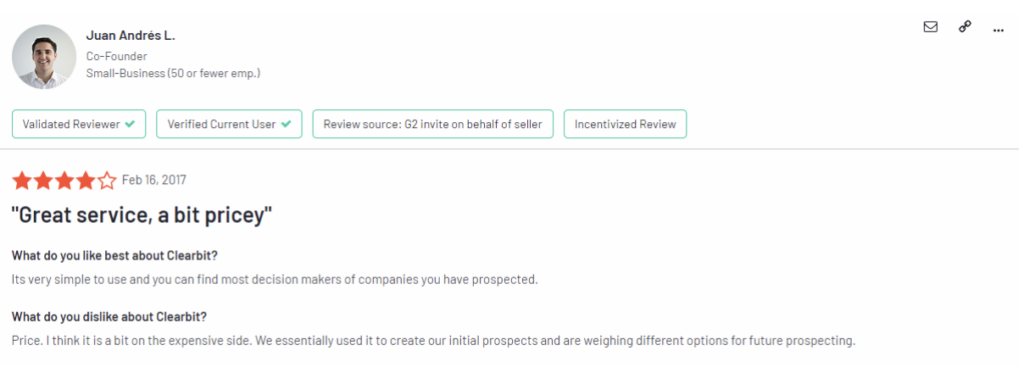1024x373 pixels.
Task: Open review titled "Great service, a bit pricey"
Action: 142,215
